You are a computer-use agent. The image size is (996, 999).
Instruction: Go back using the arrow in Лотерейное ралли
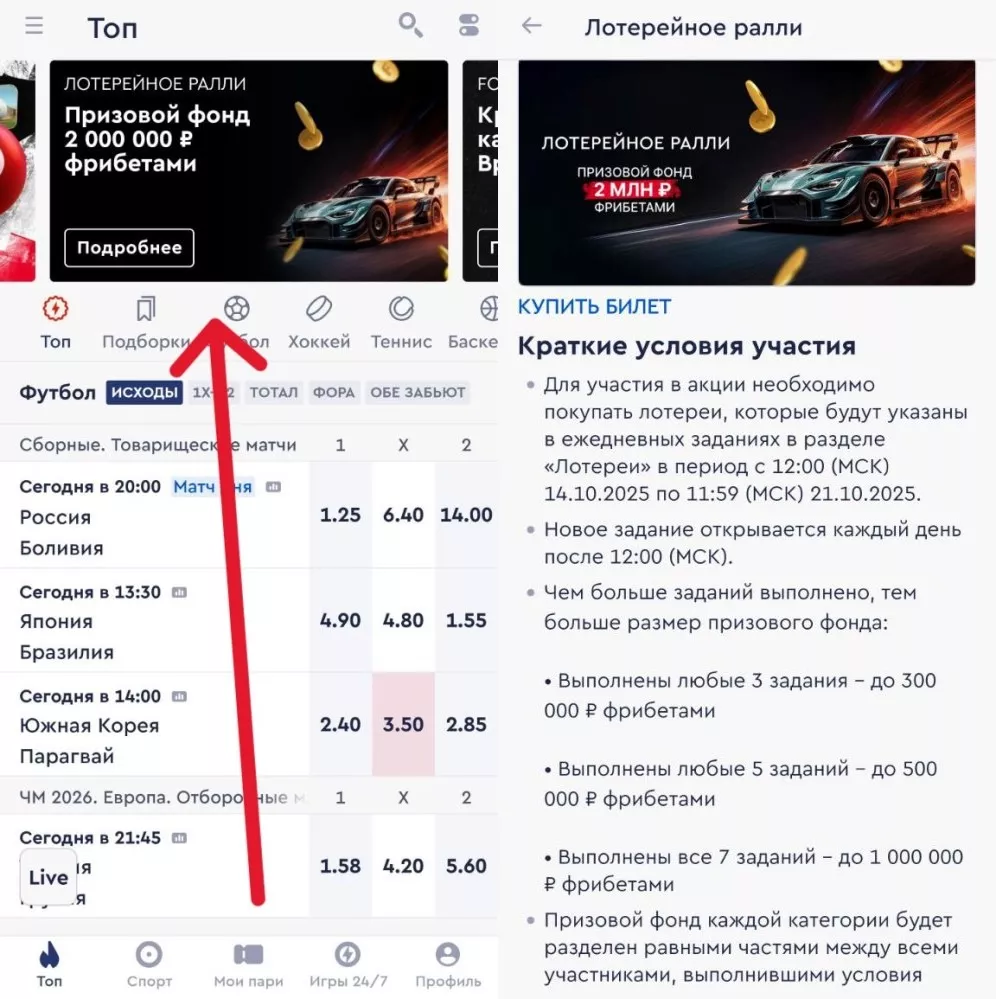tap(531, 25)
